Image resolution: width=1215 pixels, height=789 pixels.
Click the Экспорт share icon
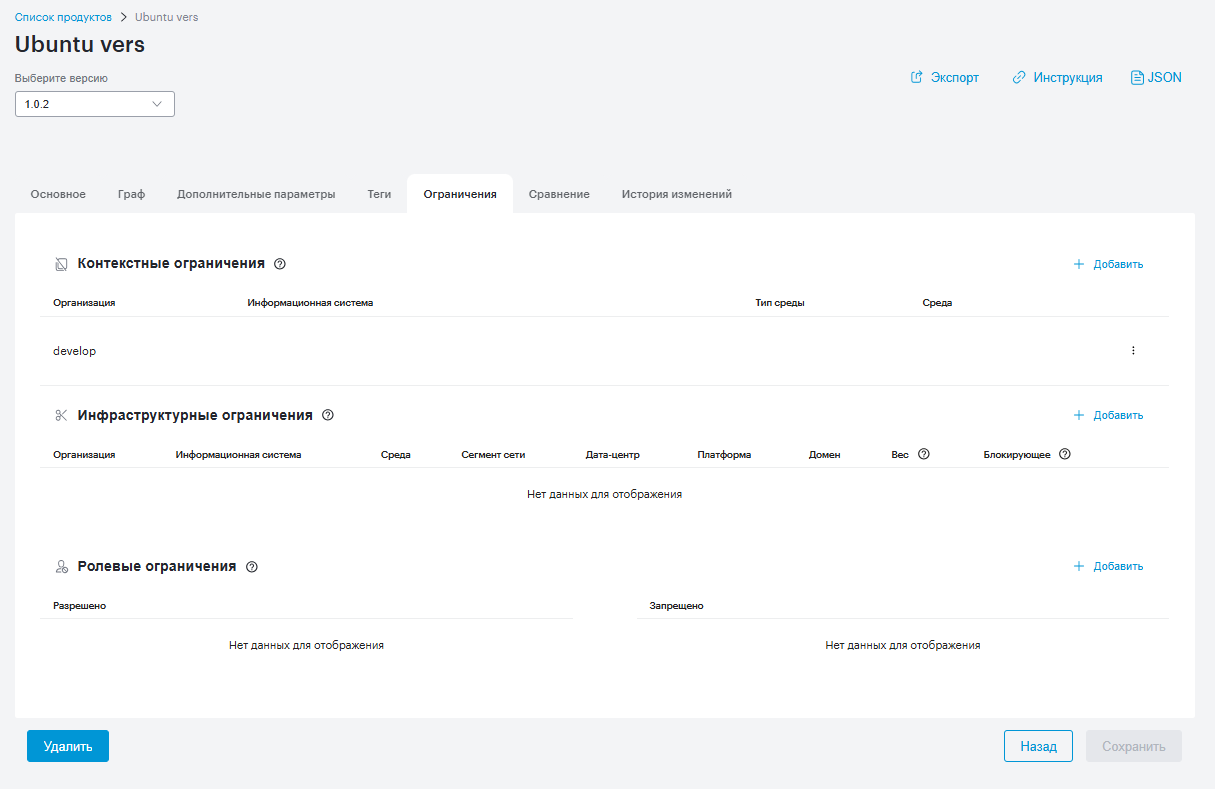point(916,77)
